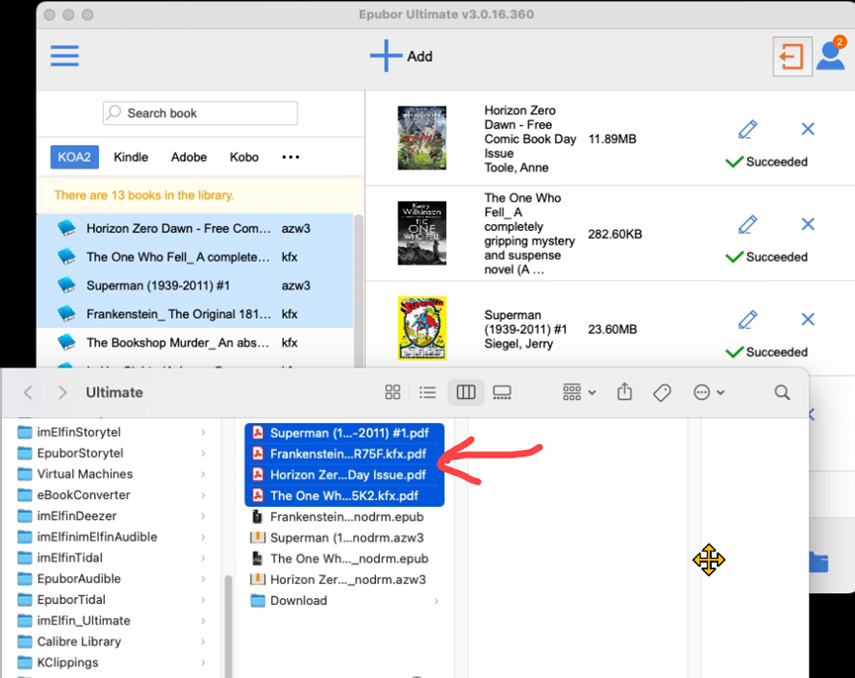Select Virtual Machines folder
The image size is (855, 678).
click(x=112, y=474)
